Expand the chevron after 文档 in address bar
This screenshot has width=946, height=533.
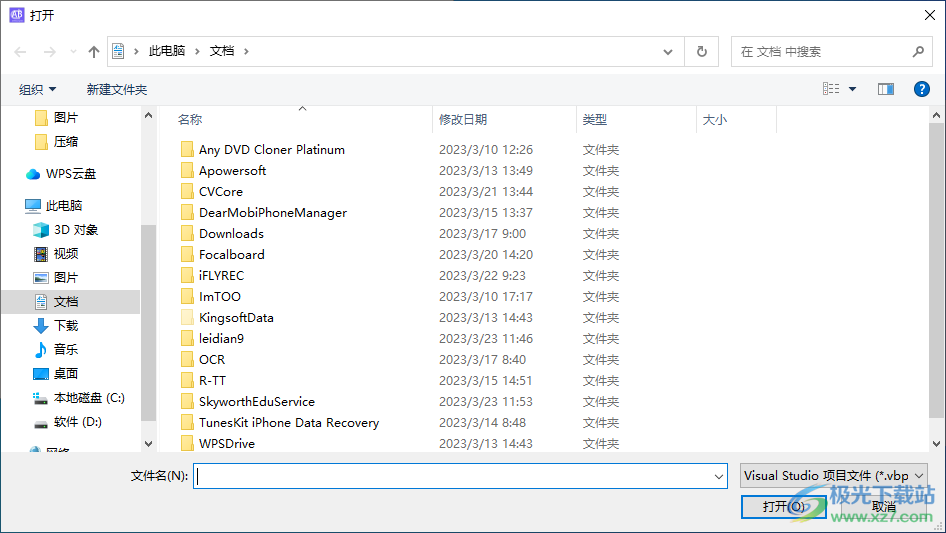[x=246, y=51]
